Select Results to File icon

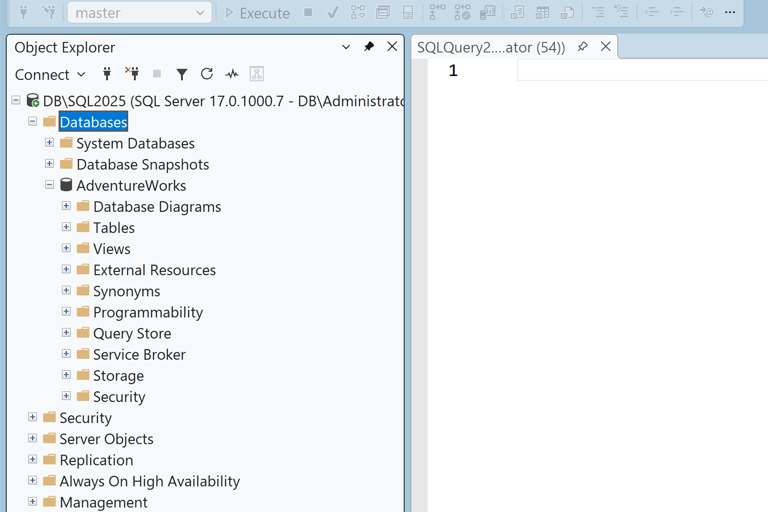click(x=567, y=12)
